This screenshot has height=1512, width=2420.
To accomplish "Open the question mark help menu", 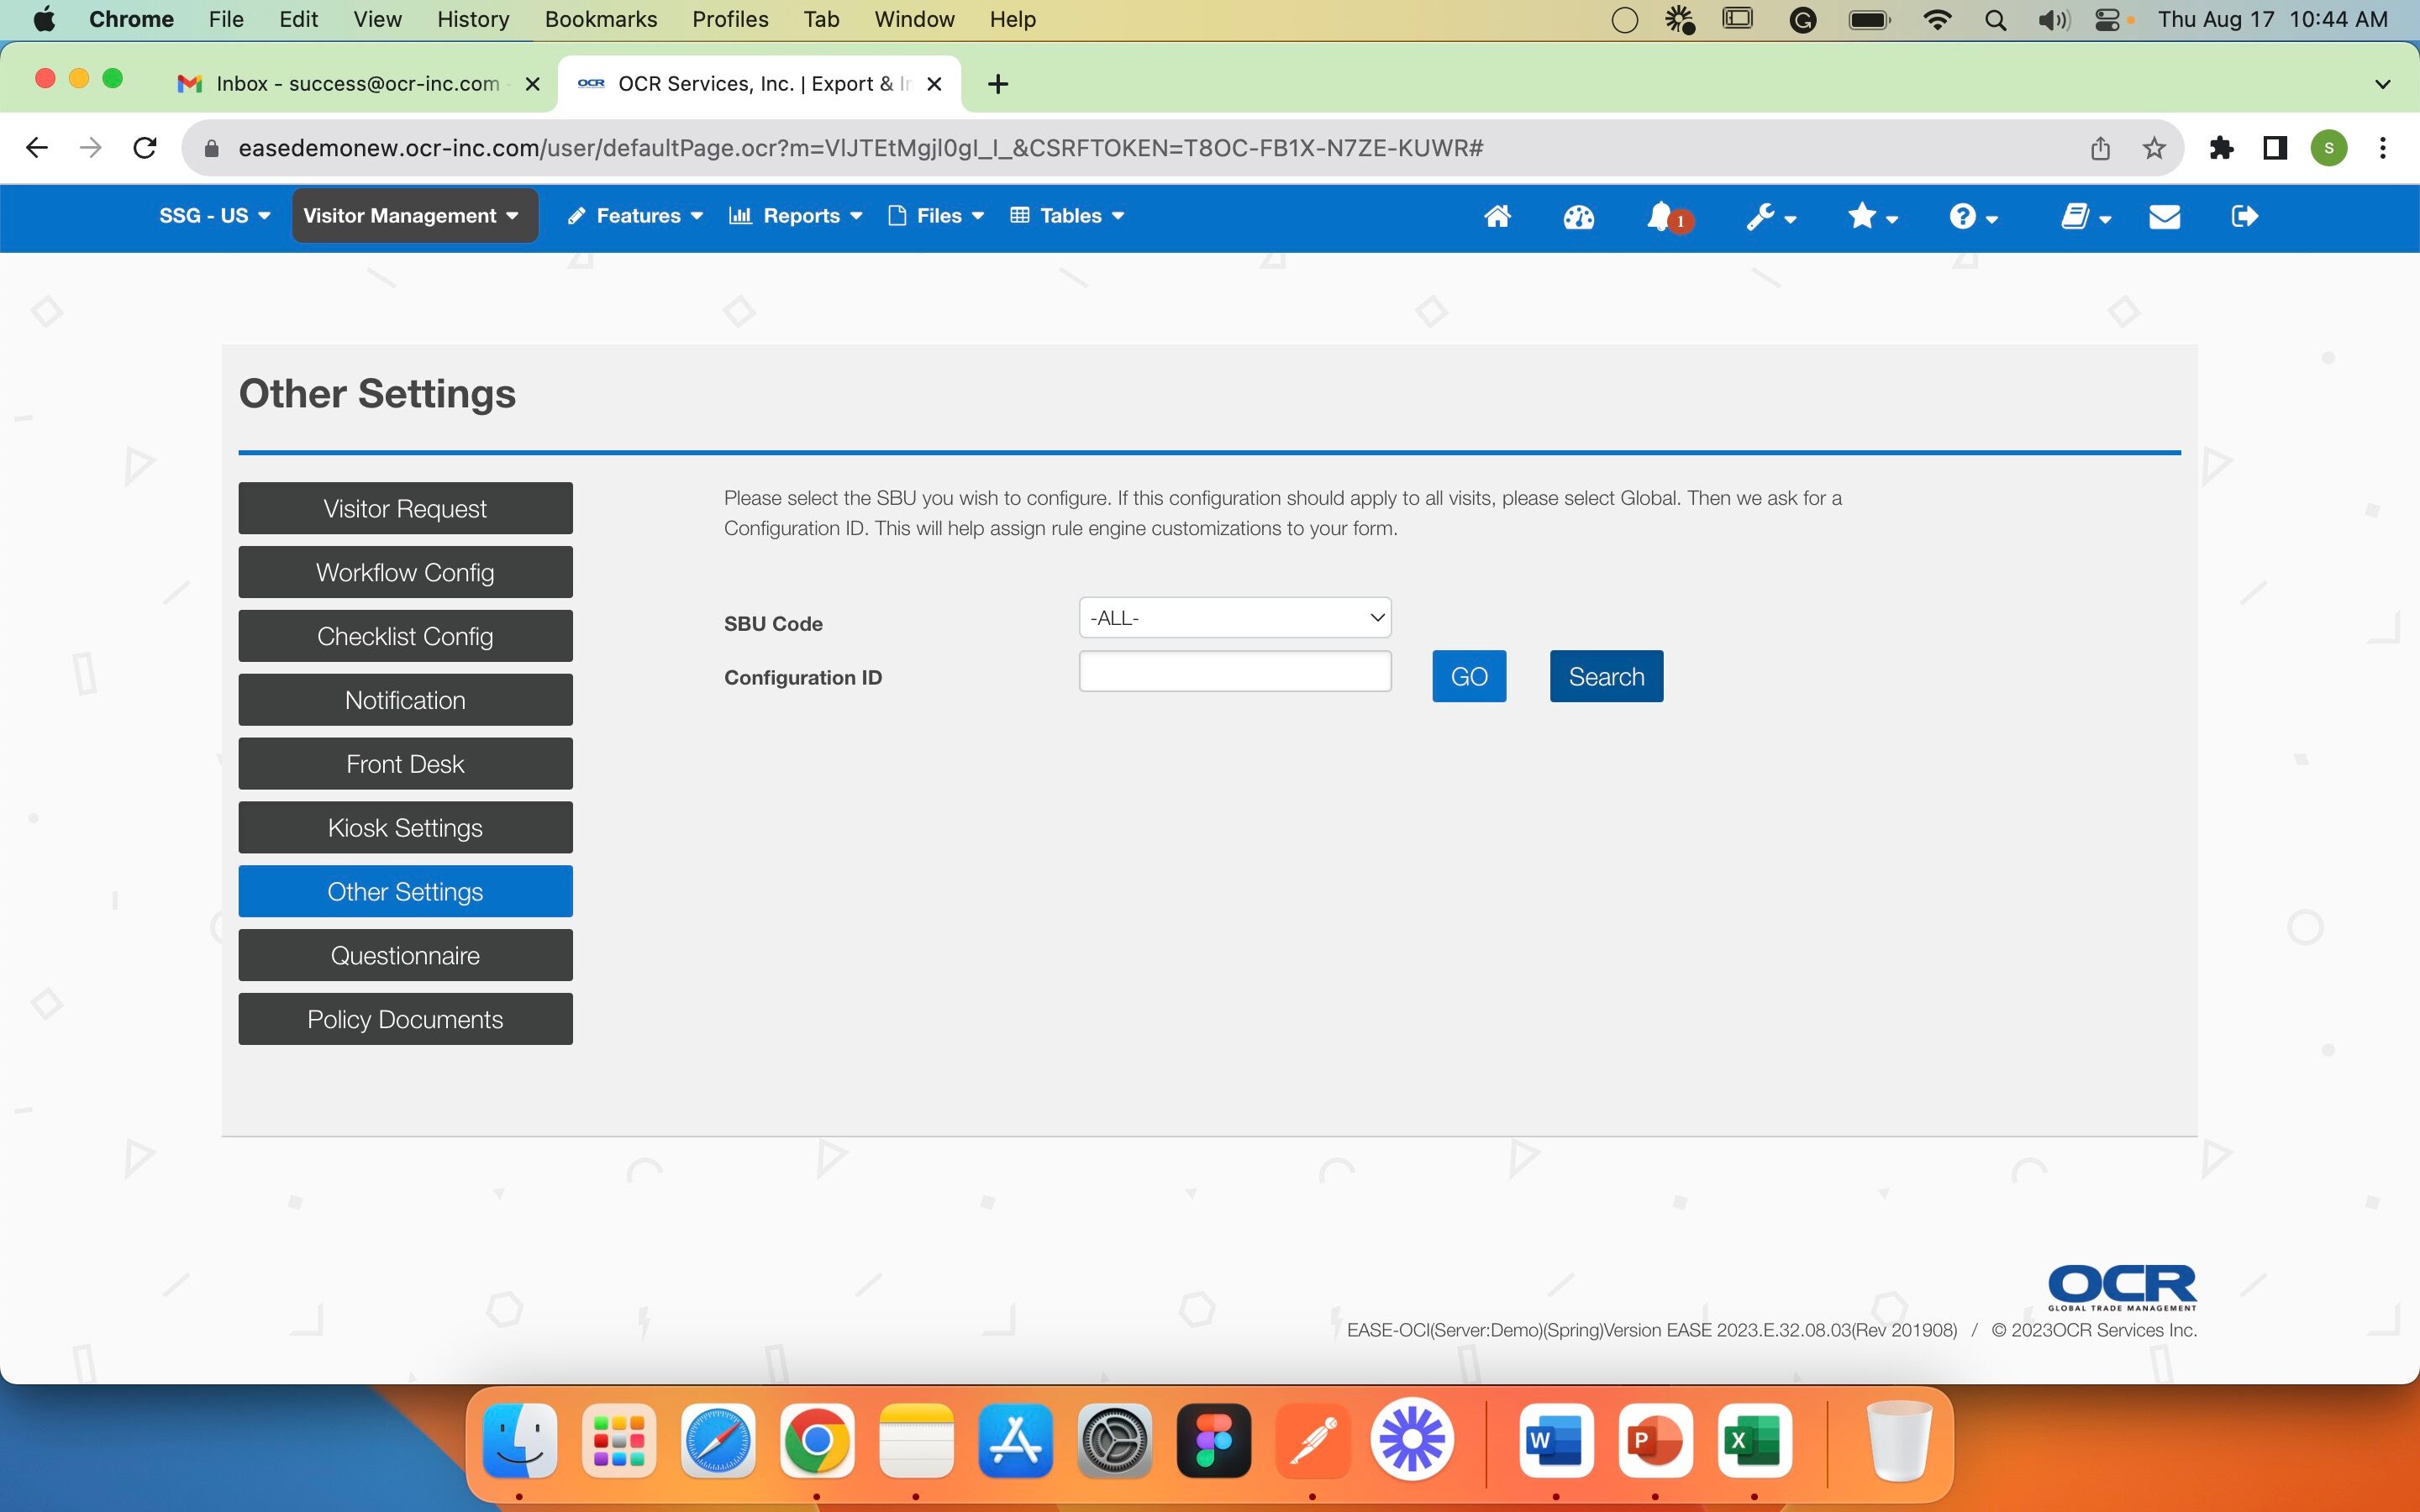I will pos(1972,216).
